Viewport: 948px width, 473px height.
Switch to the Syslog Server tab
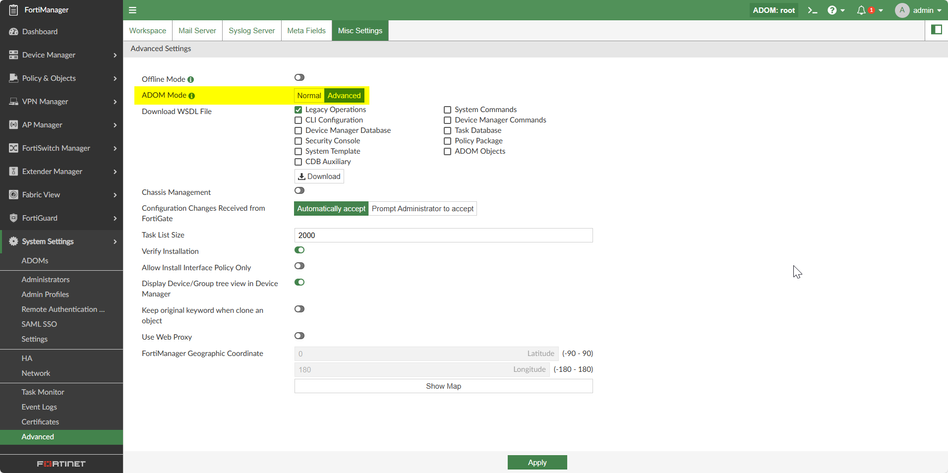[x=252, y=30]
